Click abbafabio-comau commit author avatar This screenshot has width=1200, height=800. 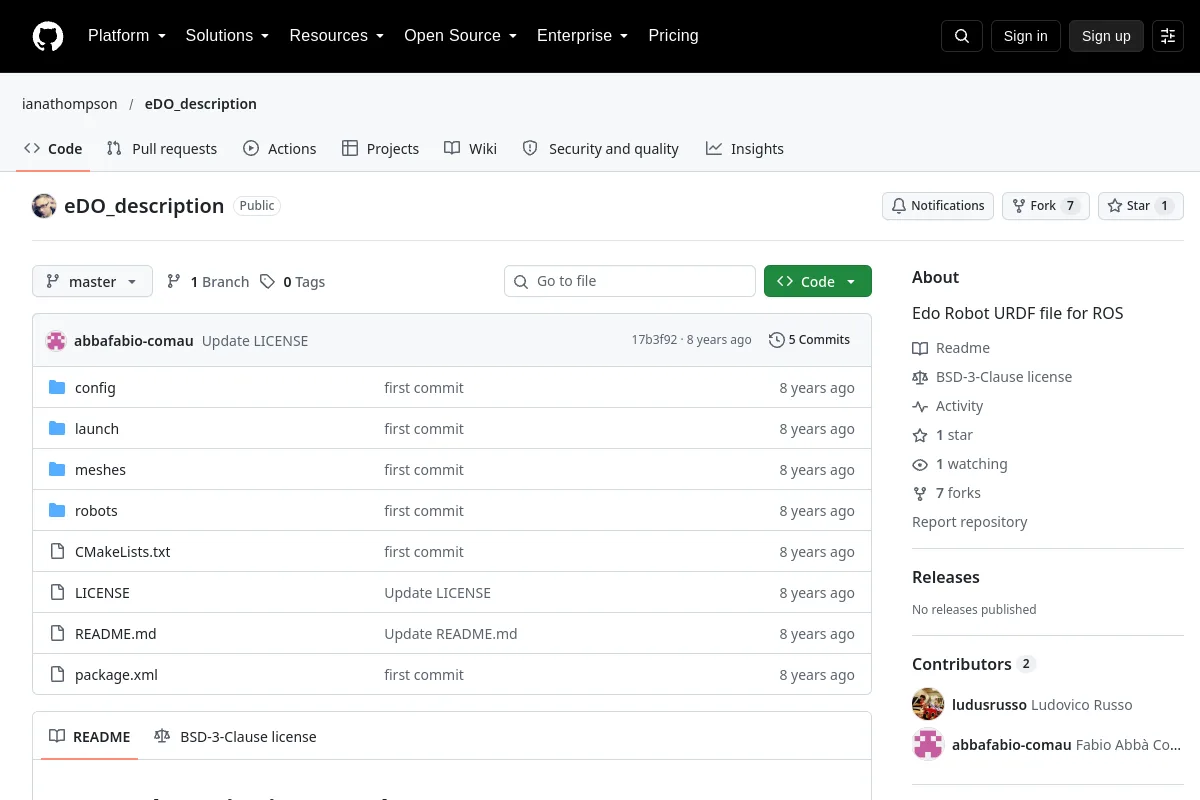(56, 340)
